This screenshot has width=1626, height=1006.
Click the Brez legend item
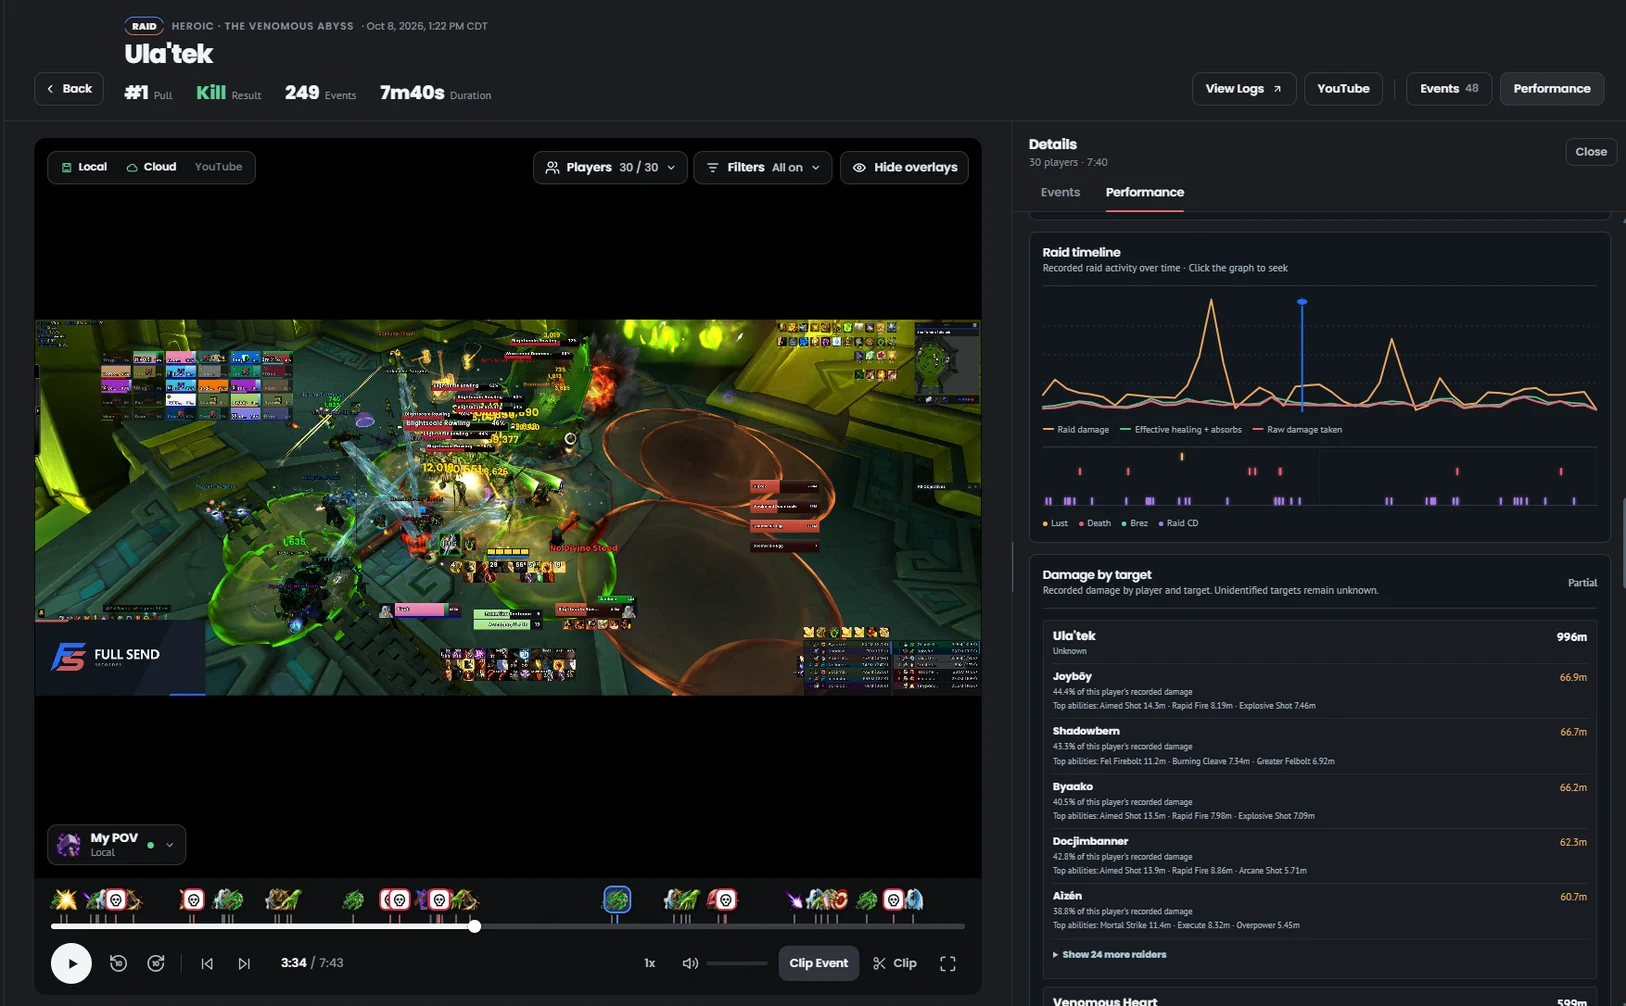click(x=1135, y=523)
